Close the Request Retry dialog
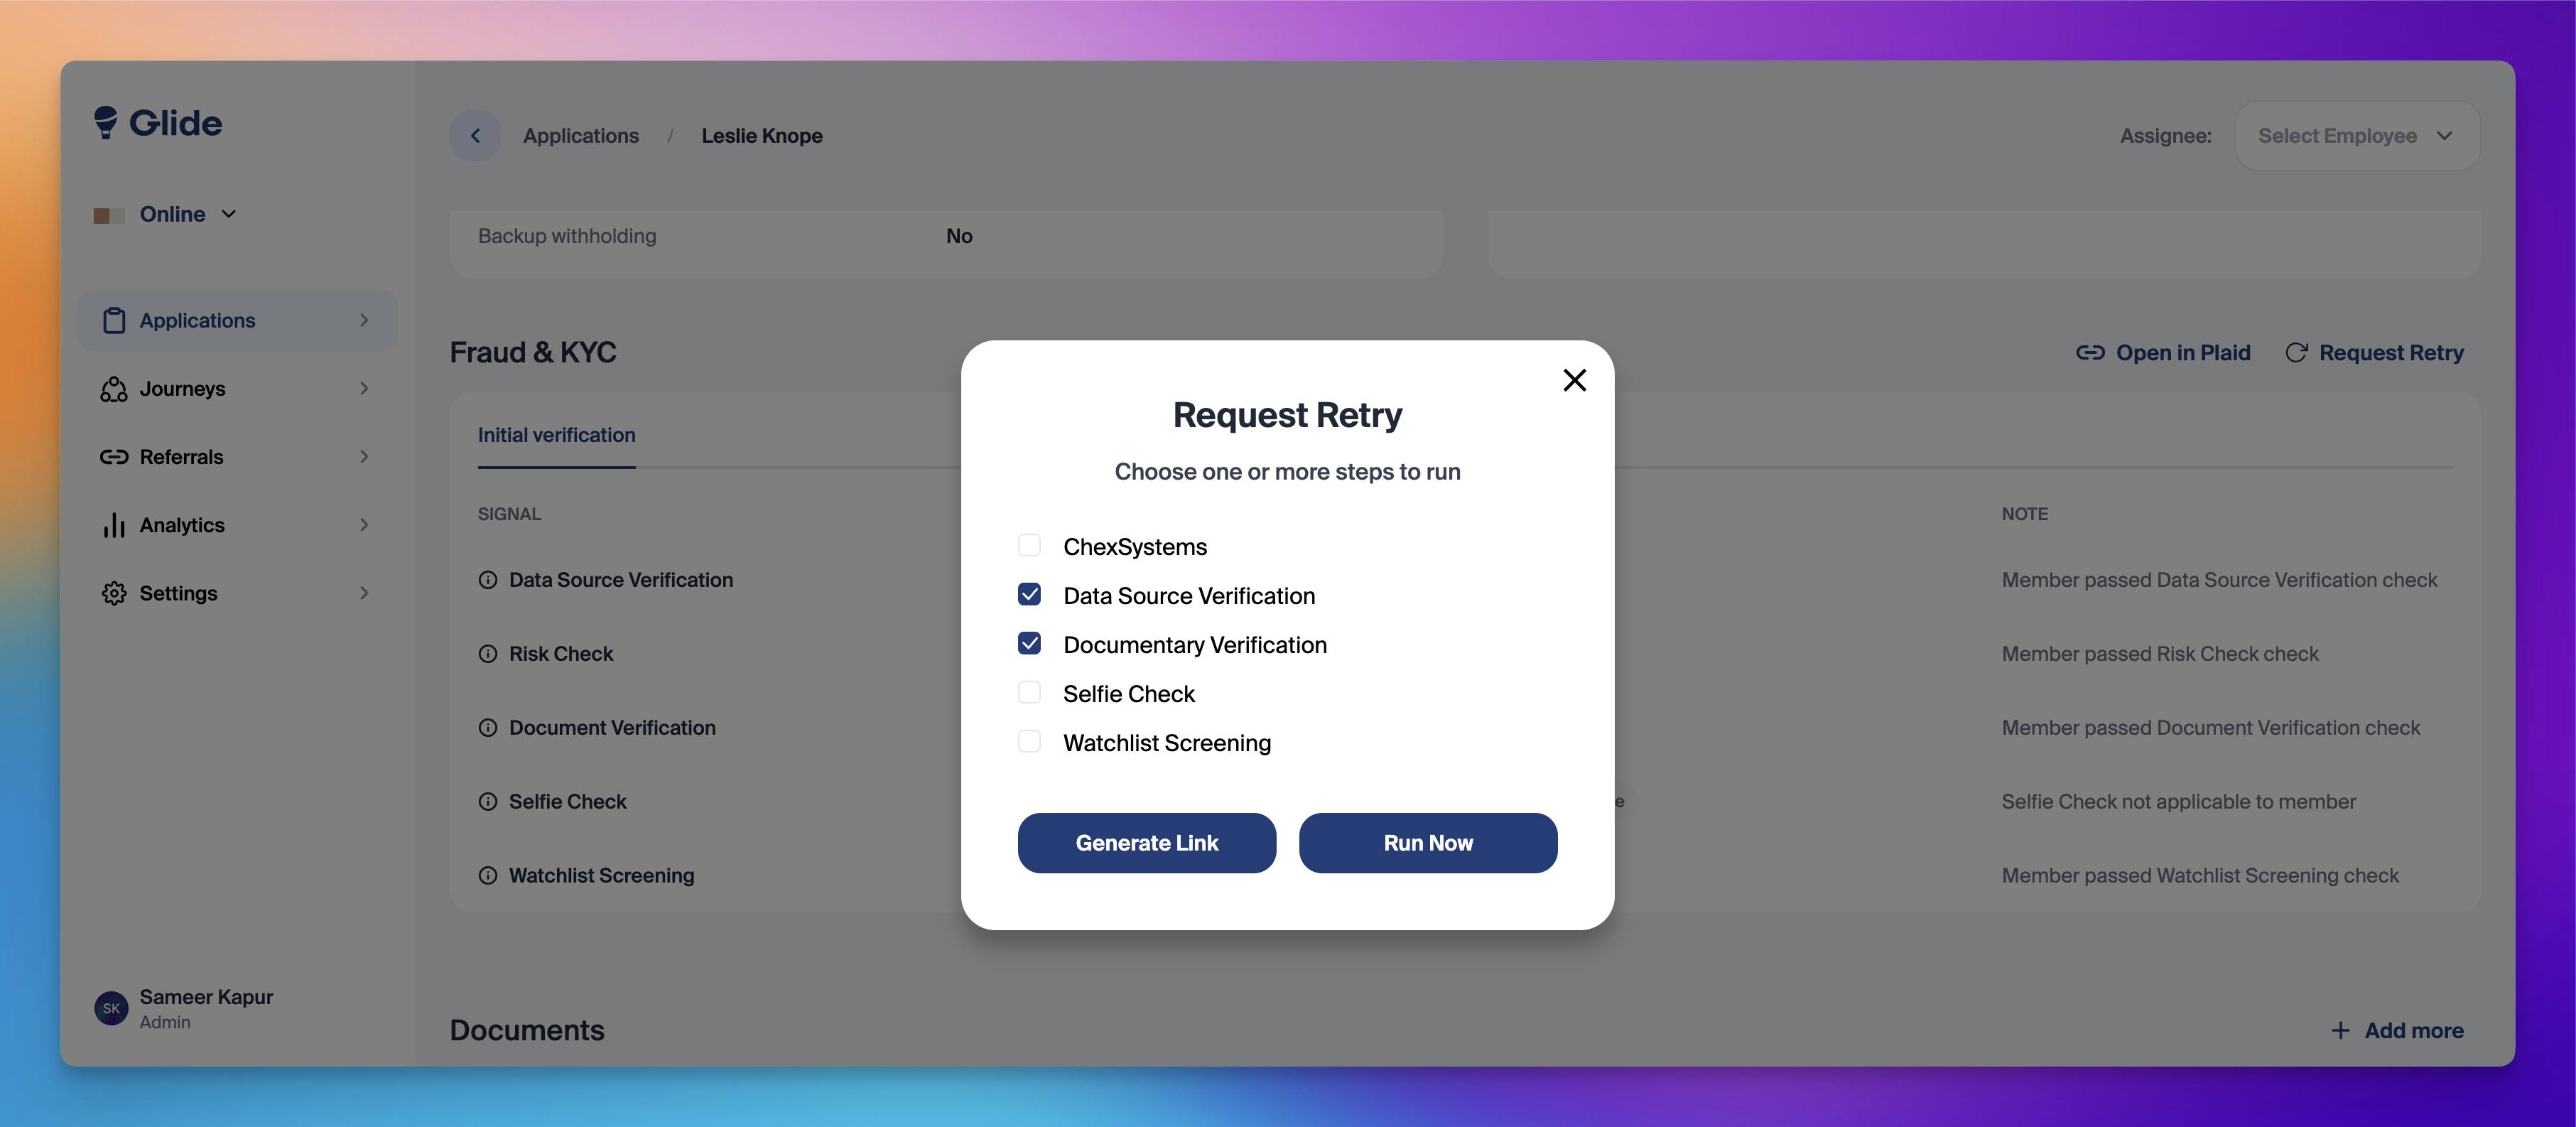The image size is (2576, 1127). (1574, 380)
